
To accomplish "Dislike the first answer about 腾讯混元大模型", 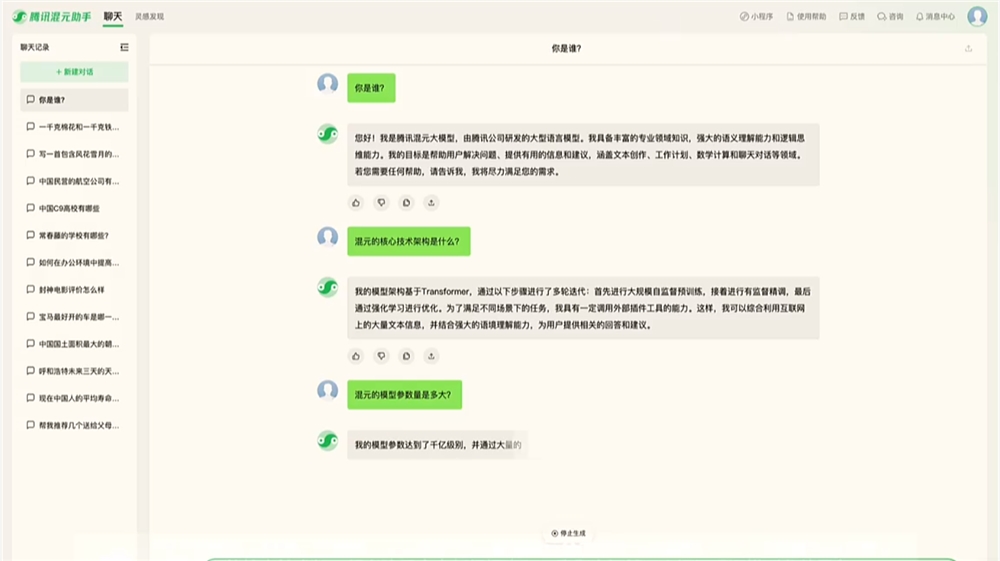I will pyautogui.click(x=381, y=203).
